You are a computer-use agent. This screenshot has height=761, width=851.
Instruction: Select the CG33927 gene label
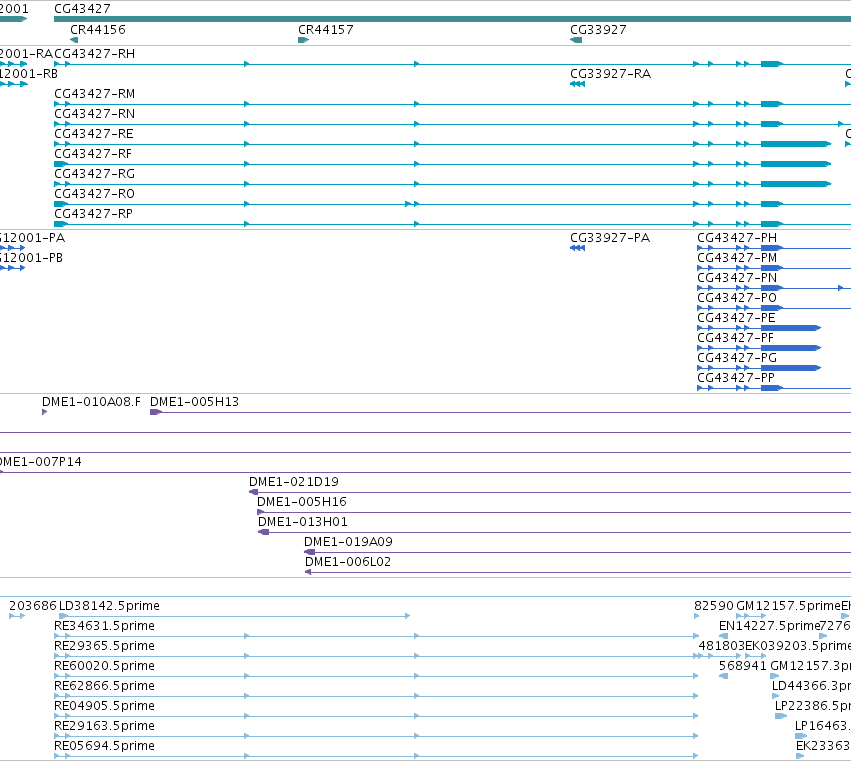pyautogui.click(x=598, y=30)
